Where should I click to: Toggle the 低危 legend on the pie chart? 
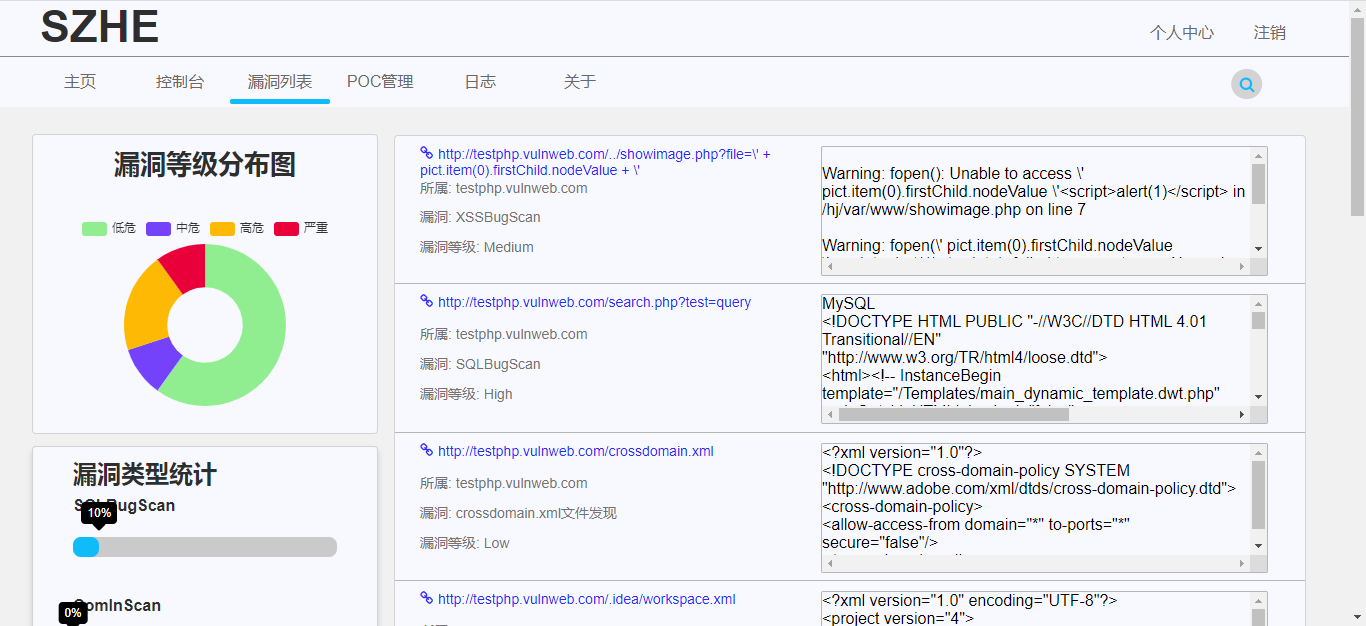pos(107,227)
